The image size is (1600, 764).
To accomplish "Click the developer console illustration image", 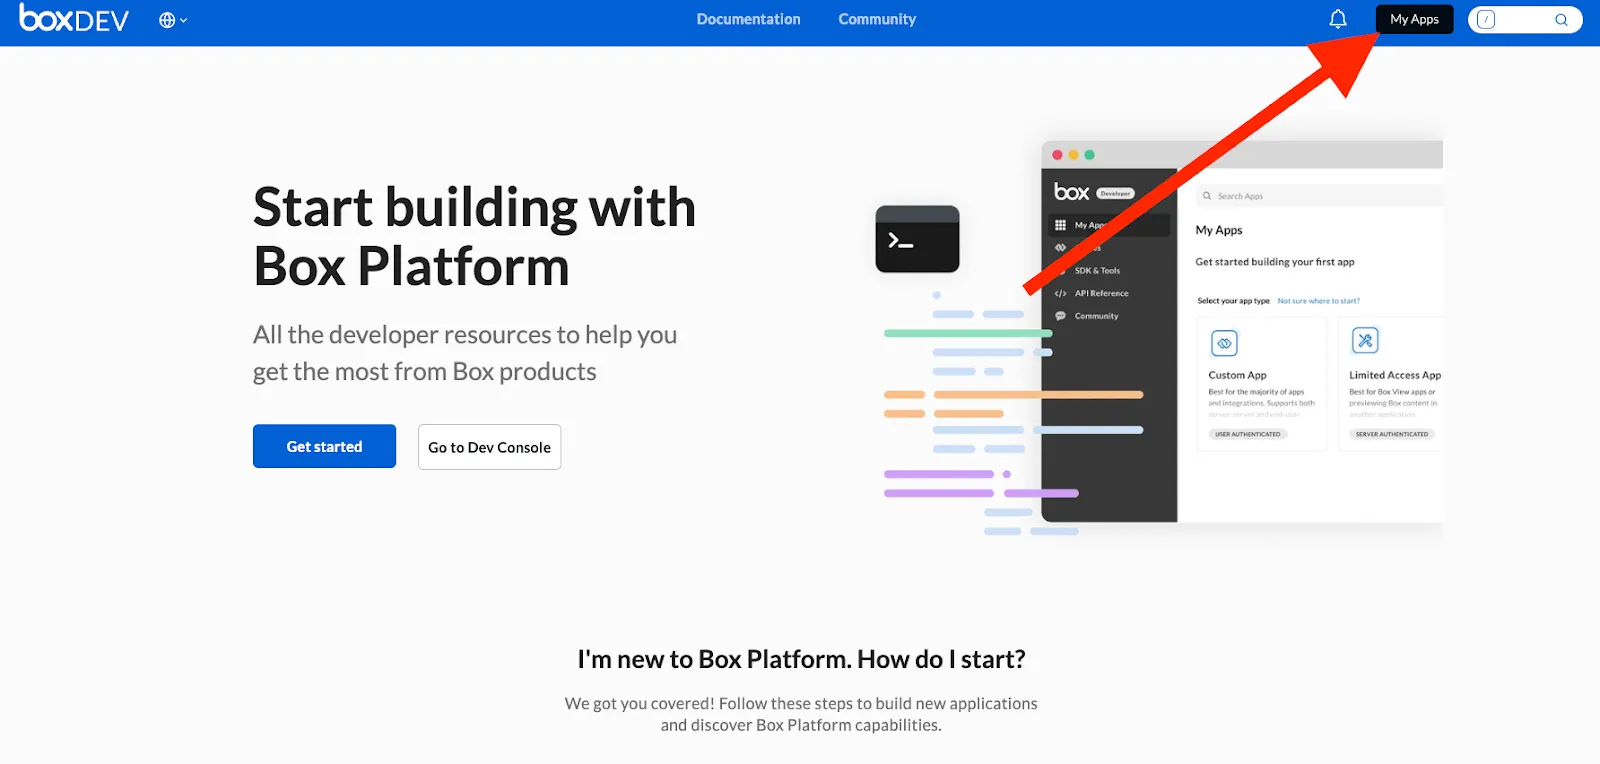I will pyautogui.click(x=1160, y=338).
